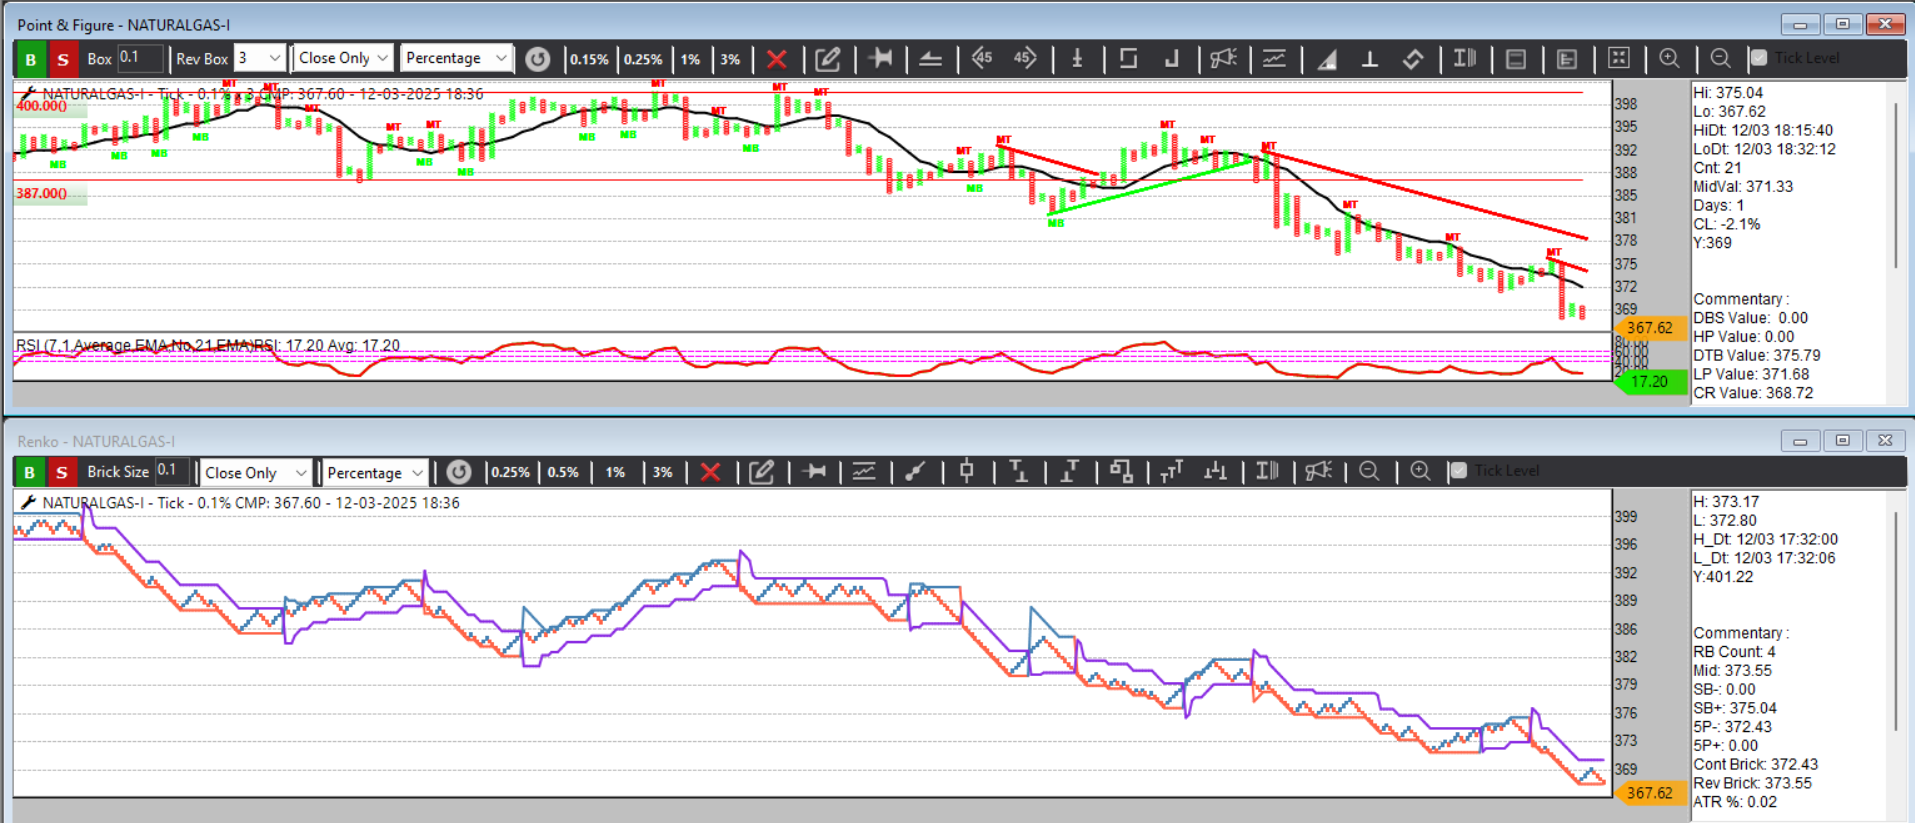This screenshot has width=1915, height=823.
Task: Click the line chart indicator icon in Point & Figure toolbar
Action: click(x=1274, y=58)
